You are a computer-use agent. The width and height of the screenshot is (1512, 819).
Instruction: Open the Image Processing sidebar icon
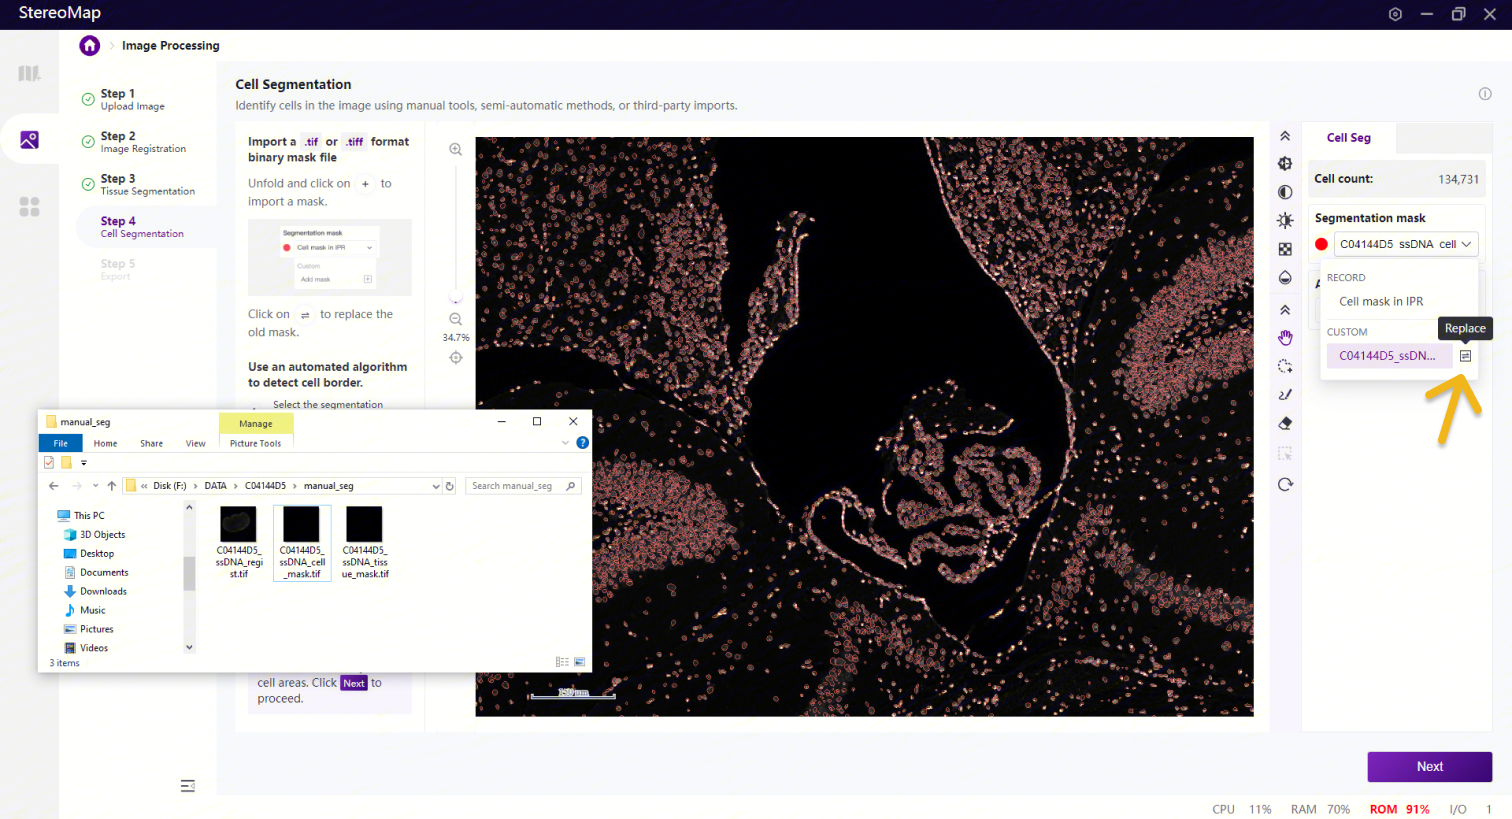(x=29, y=140)
